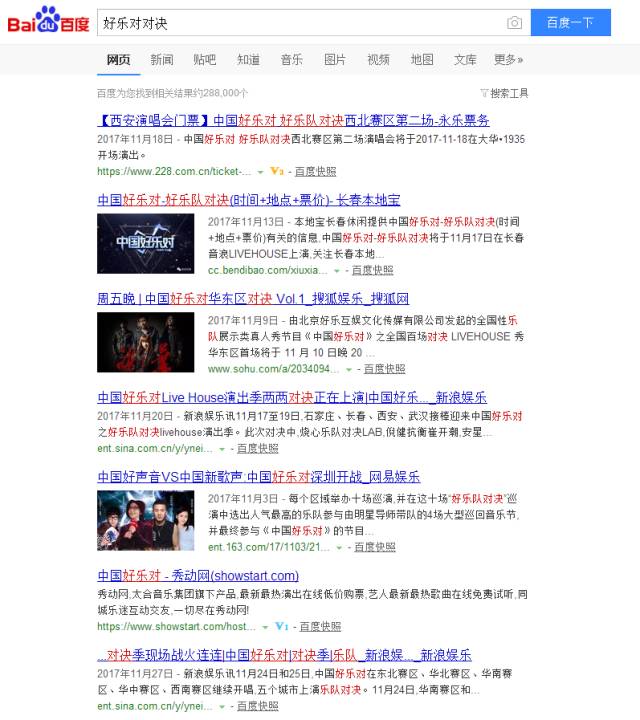Click the https://www.228.com.cn/ticket URL text

(x=174, y=172)
